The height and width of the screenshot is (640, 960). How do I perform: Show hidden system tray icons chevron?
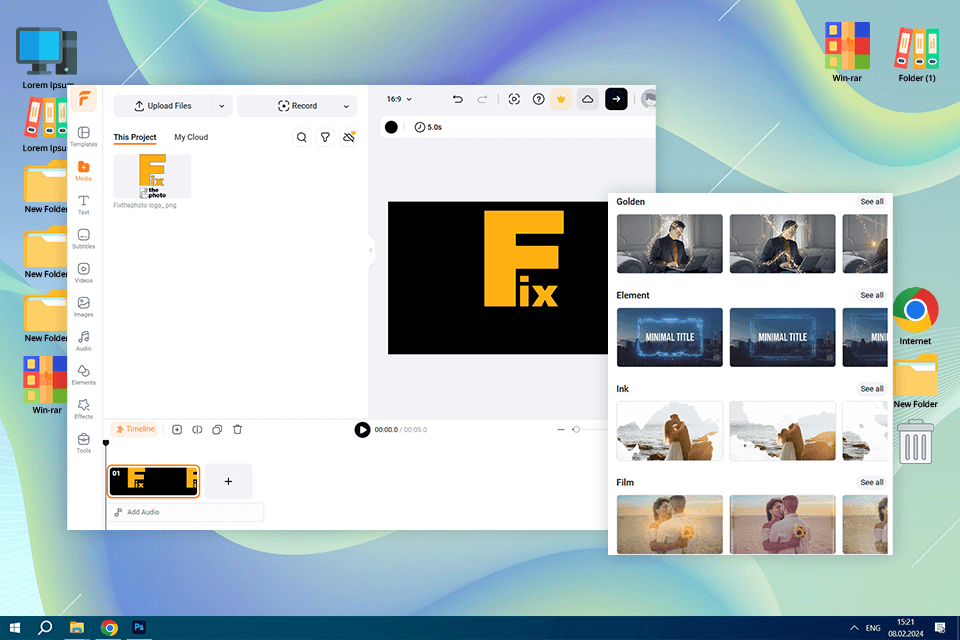click(x=854, y=628)
